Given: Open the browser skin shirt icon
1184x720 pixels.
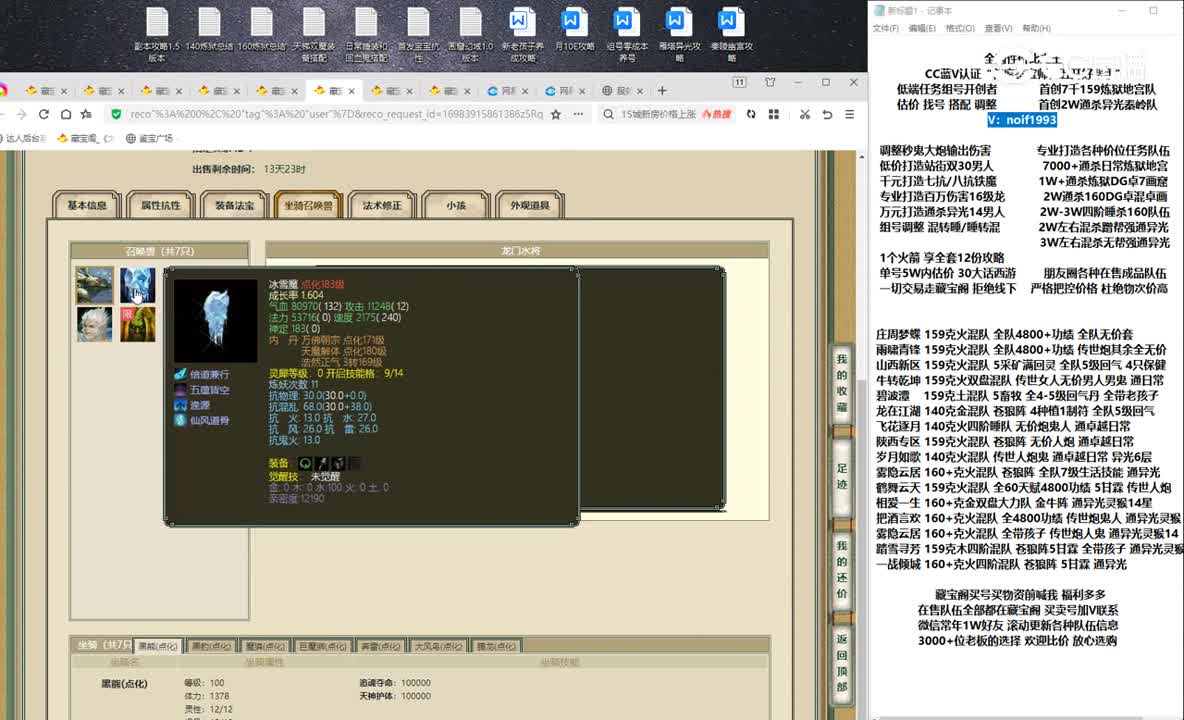Looking at the screenshot, I should click(770, 82).
